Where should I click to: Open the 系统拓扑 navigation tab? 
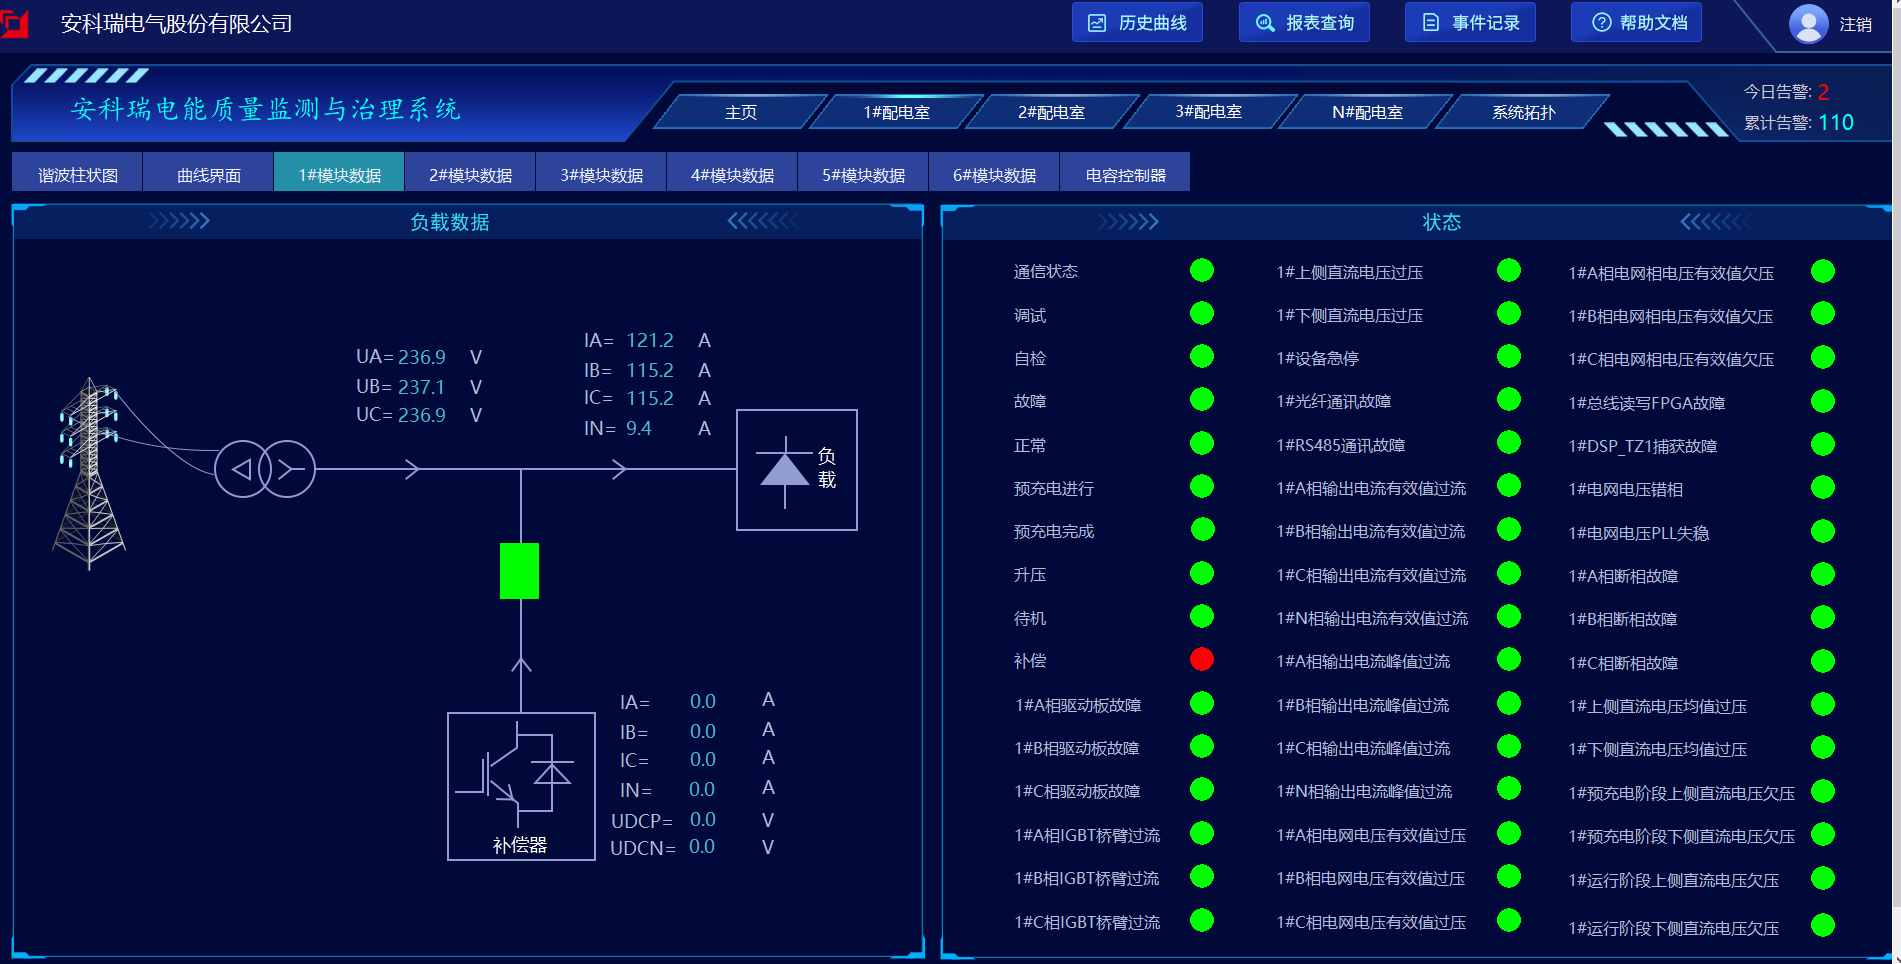click(1523, 112)
